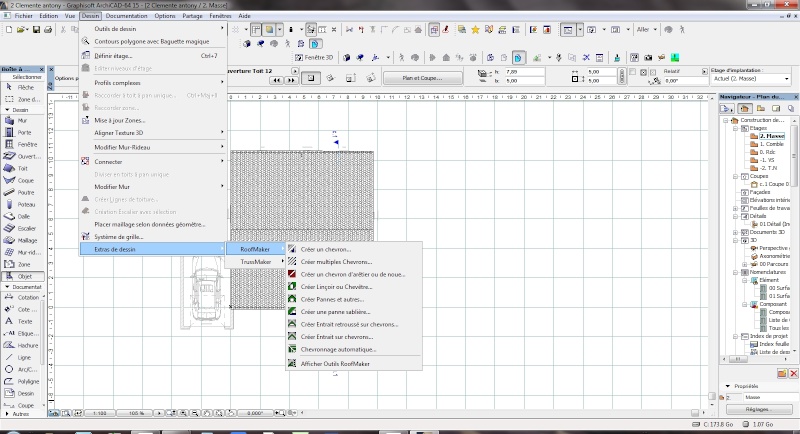Choose Créer un chevron
Image resolution: width=800 pixels, height=434 pixels.
click(354, 249)
